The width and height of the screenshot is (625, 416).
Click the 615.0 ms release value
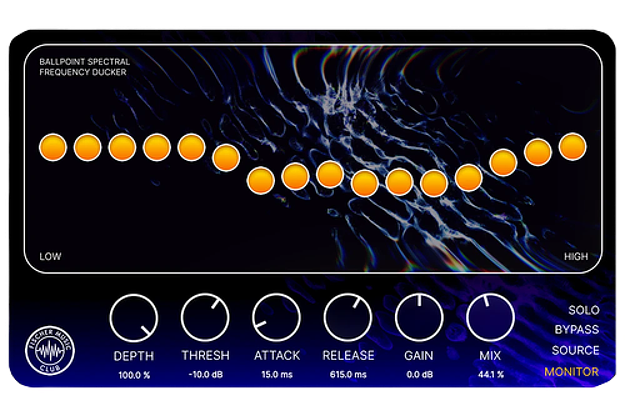pyautogui.click(x=348, y=375)
